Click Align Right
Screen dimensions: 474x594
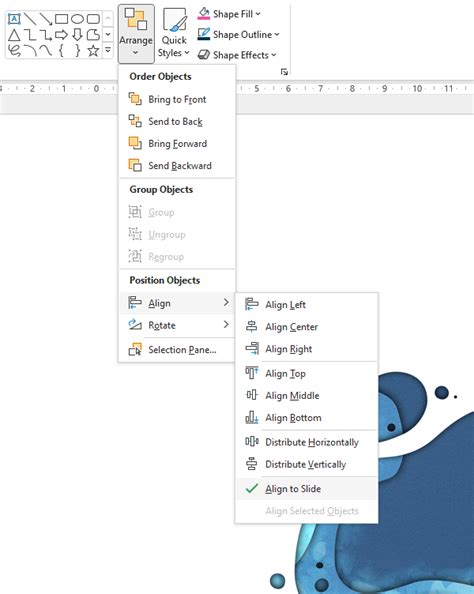(307, 349)
